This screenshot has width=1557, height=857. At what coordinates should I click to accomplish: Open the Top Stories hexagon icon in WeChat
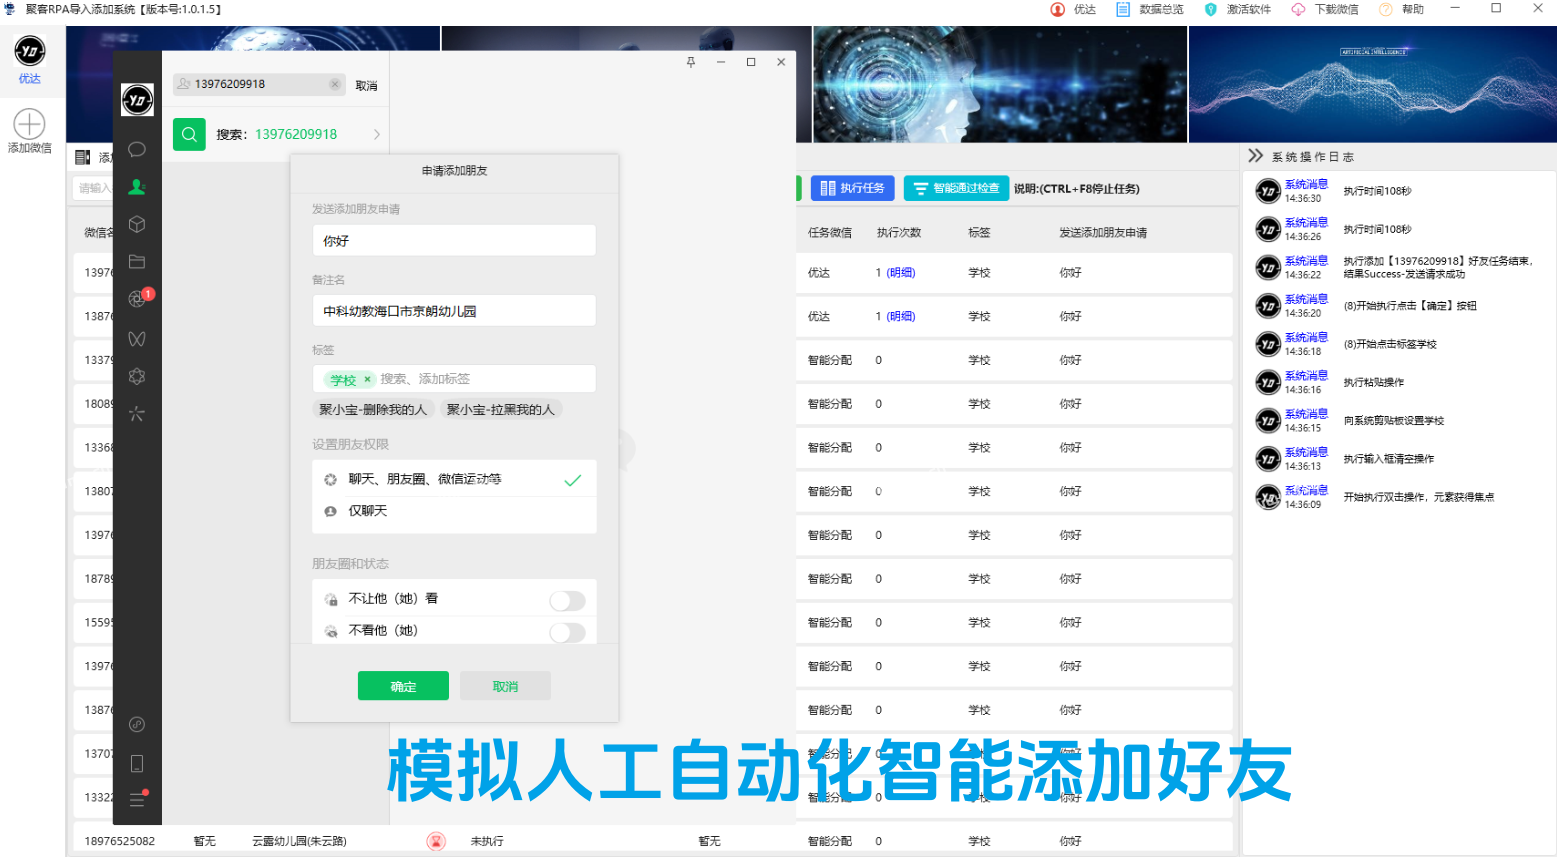click(x=137, y=376)
